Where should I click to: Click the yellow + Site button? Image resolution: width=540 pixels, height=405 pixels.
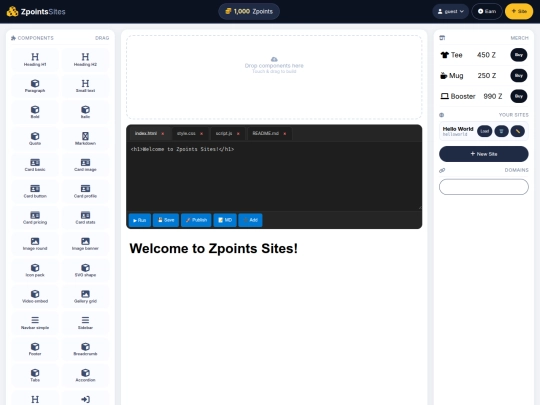[x=519, y=11]
